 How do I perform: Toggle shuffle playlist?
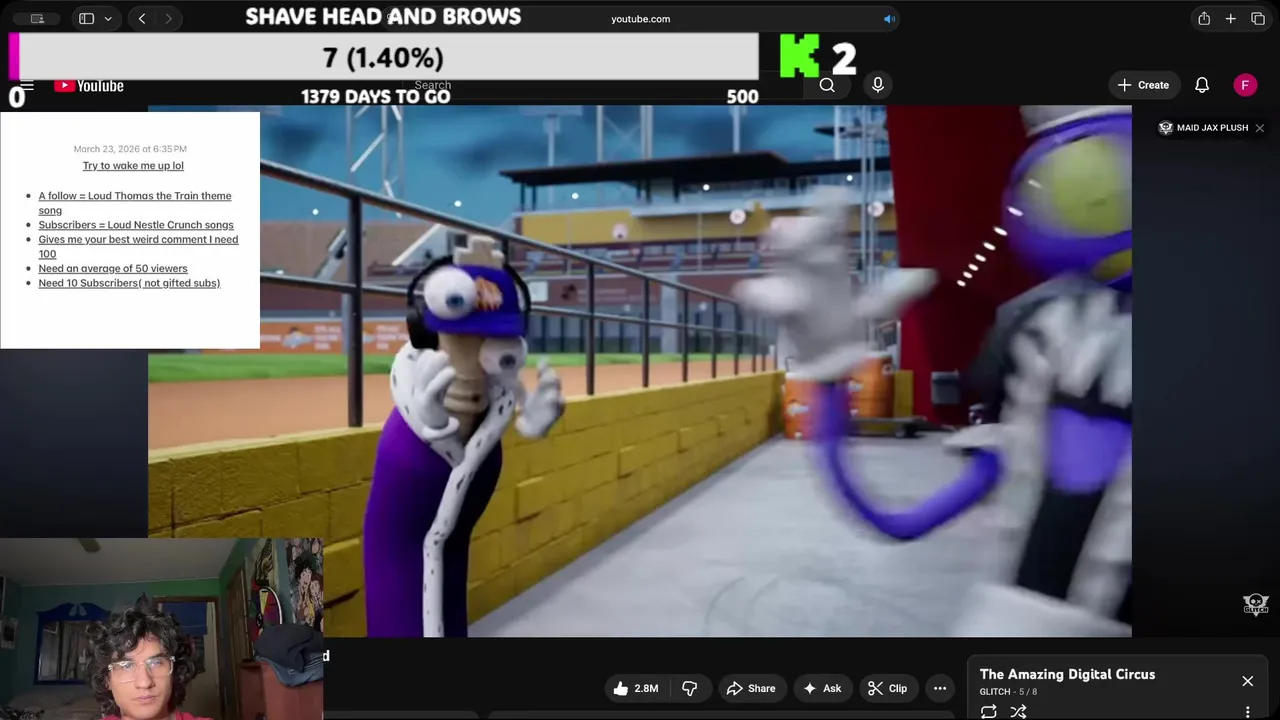pyautogui.click(x=1018, y=711)
